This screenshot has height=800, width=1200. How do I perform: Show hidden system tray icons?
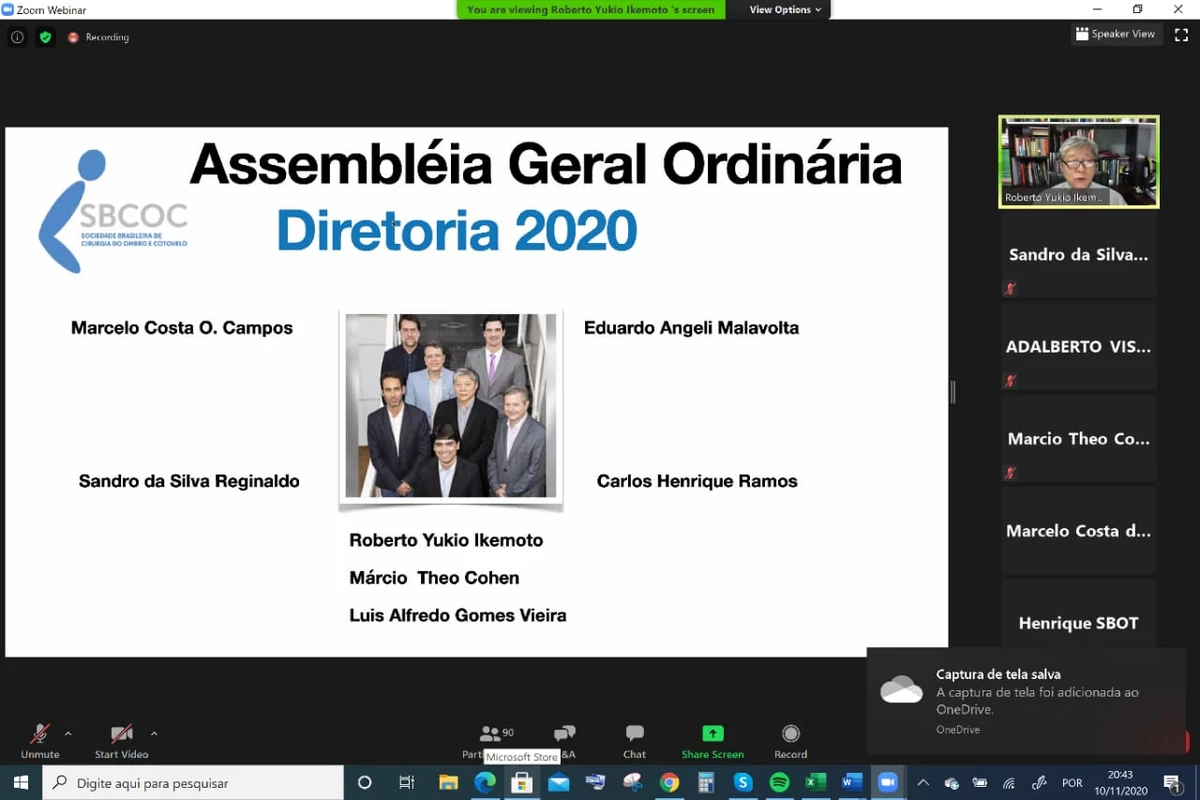click(923, 783)
